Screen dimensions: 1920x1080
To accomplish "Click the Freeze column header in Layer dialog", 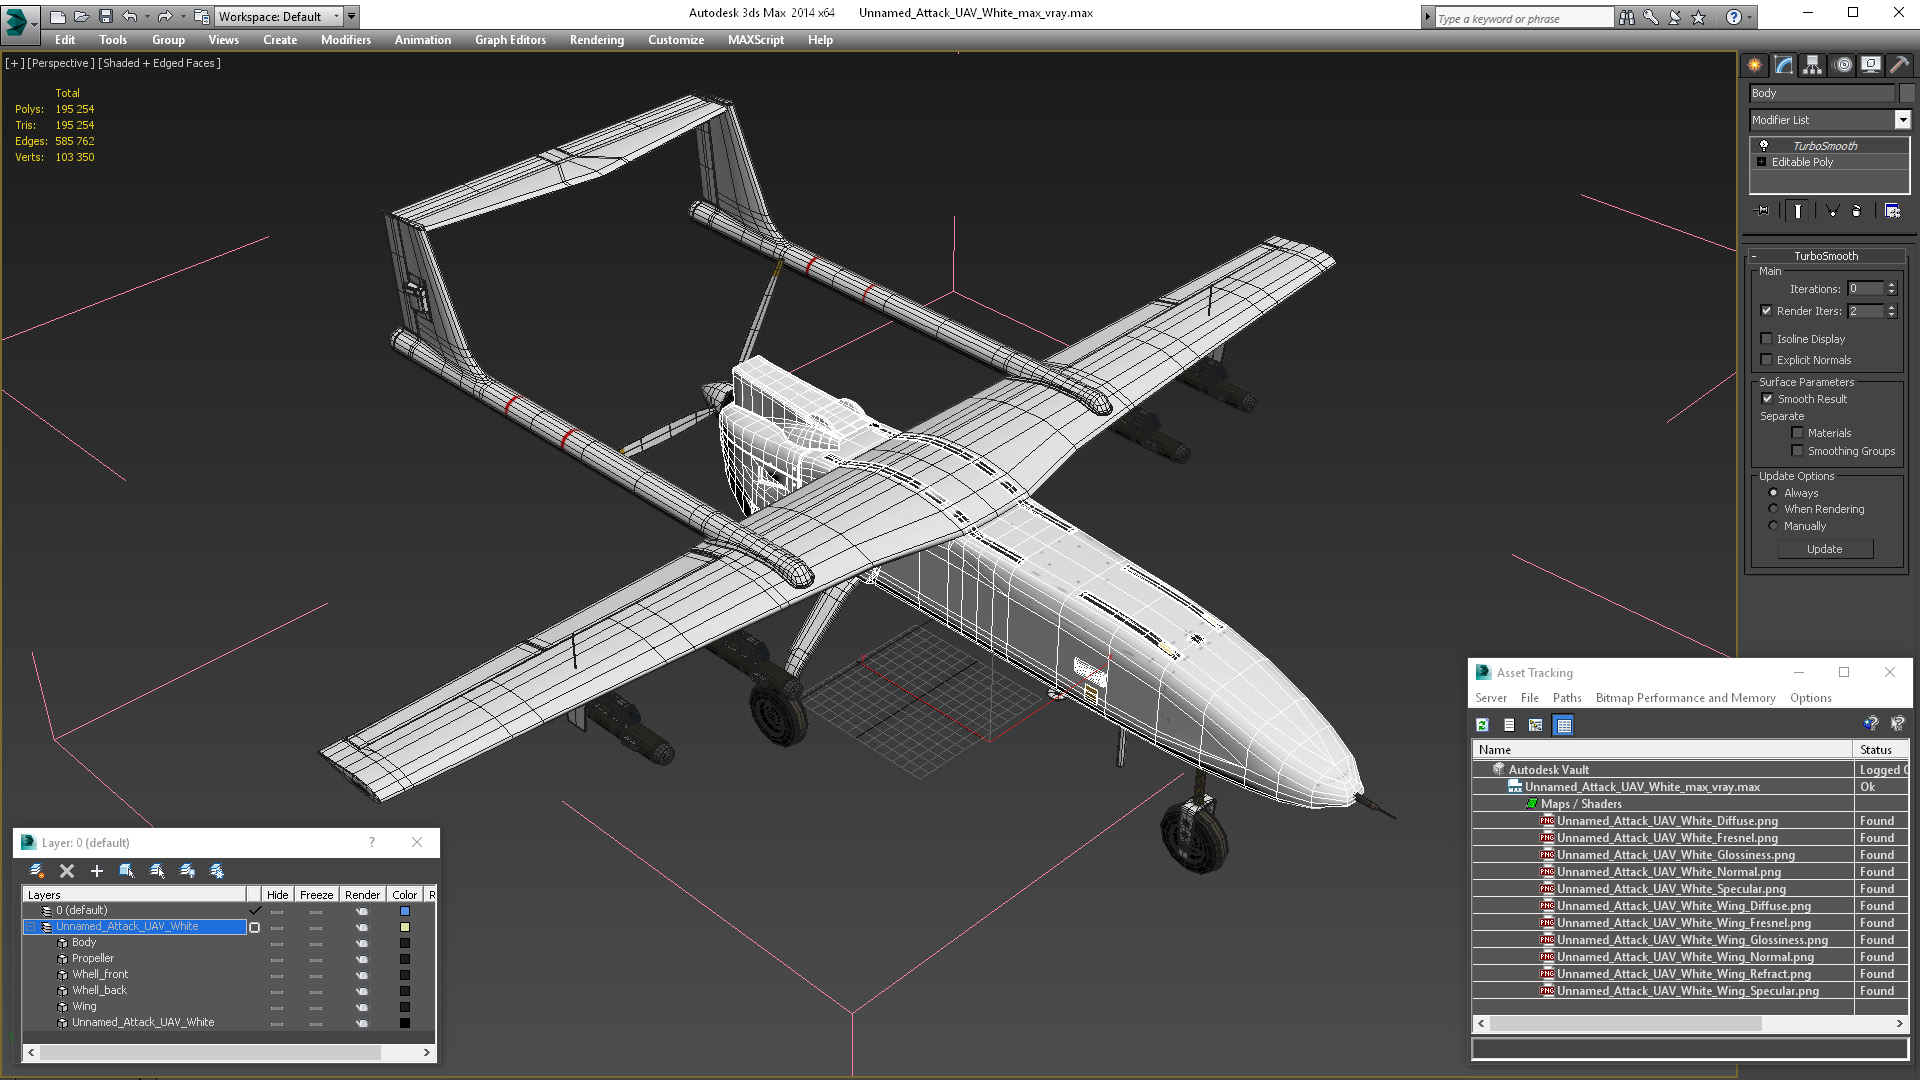I will [316, 895].
